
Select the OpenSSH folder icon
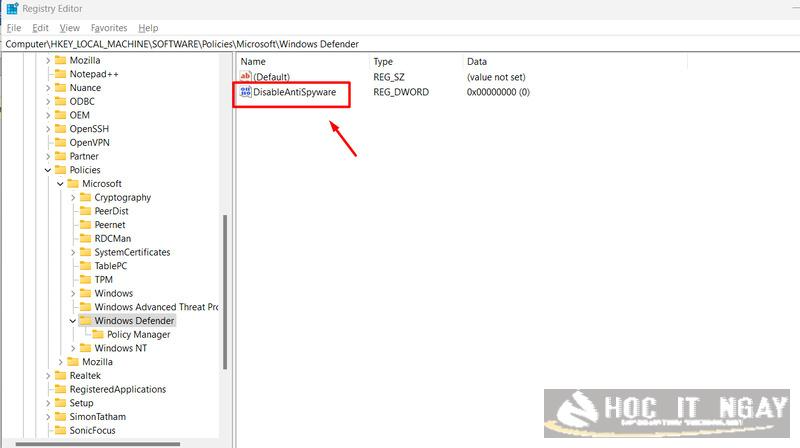point(61,129)
